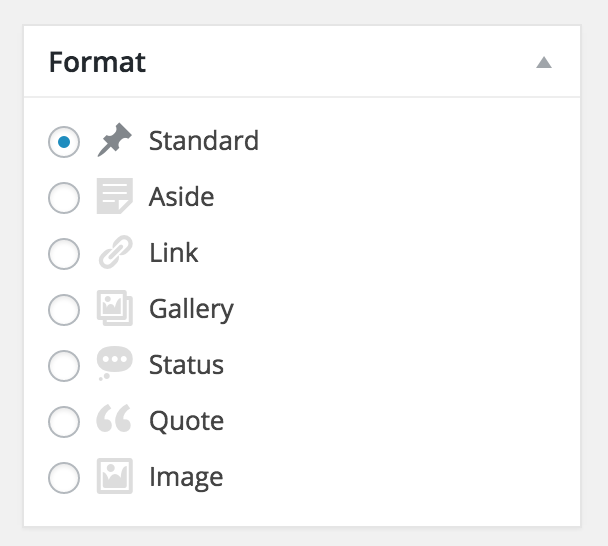Pick the Quote radio button
Image resolution: width=608 pixels, height=546 pixels.
(x=64, y=422)
